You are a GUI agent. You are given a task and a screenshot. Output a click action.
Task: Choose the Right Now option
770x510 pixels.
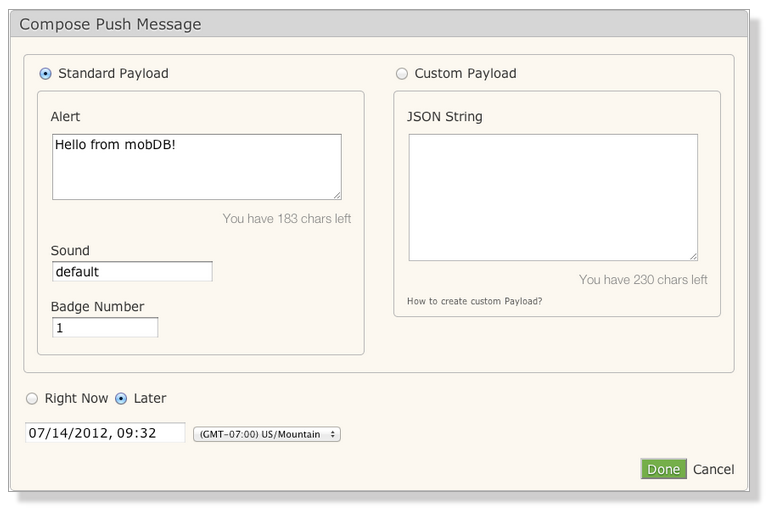[32, 399]
